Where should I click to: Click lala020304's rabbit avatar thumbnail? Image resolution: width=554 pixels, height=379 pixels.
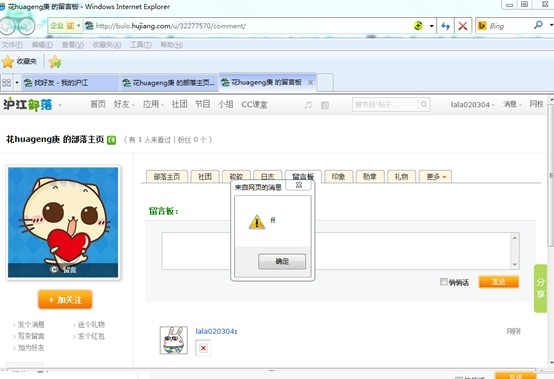click(x=173, y=340)
